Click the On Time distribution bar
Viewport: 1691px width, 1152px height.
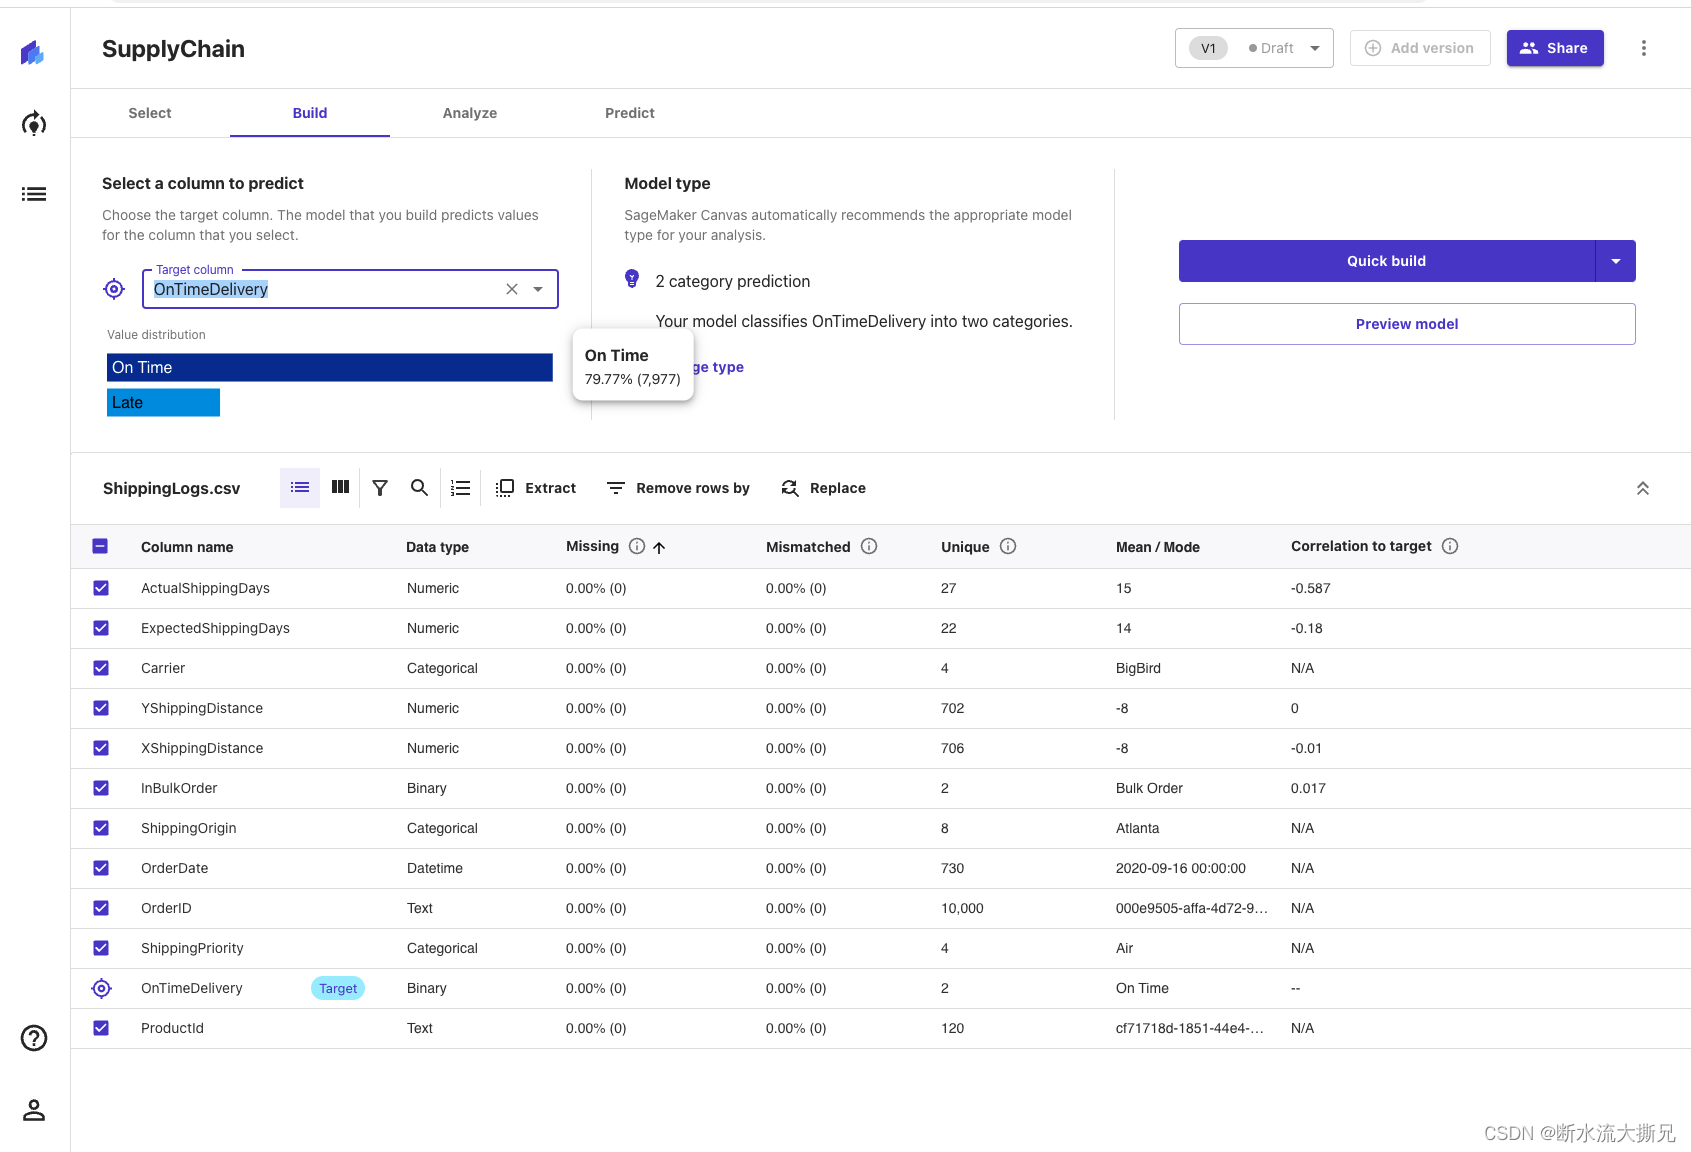click(330, 367)
